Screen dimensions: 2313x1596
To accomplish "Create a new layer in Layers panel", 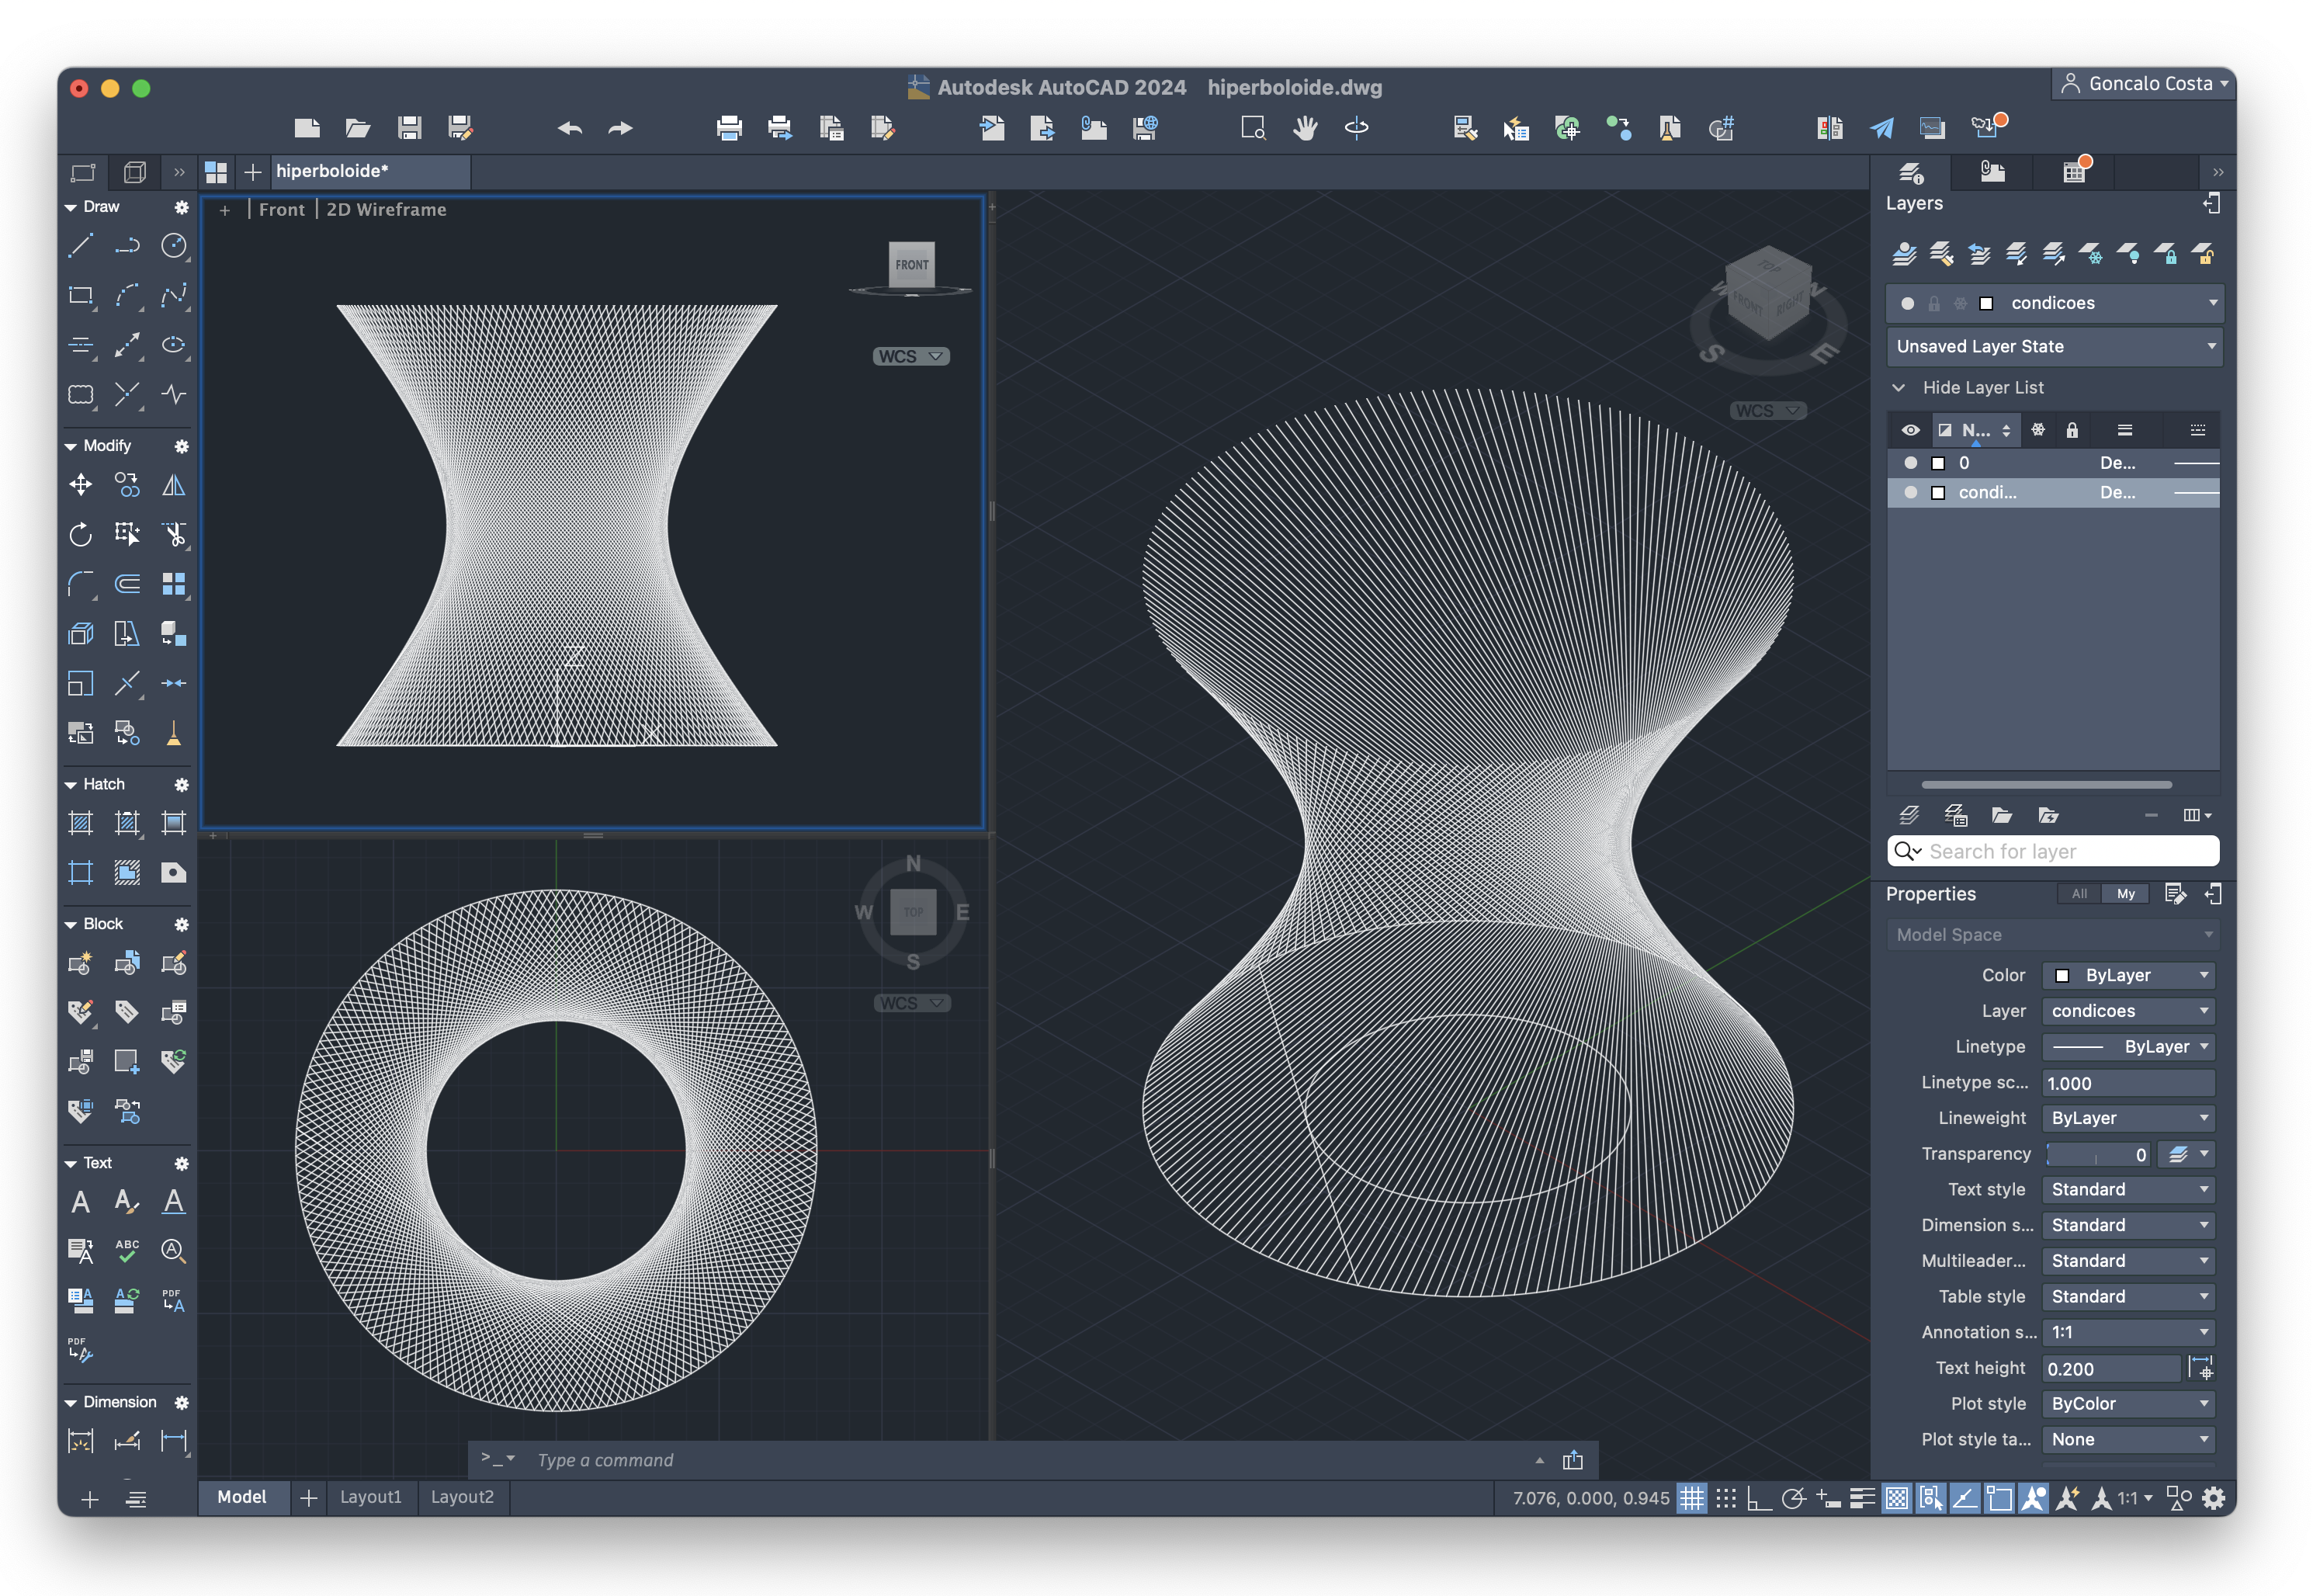I will (1909, 816).
